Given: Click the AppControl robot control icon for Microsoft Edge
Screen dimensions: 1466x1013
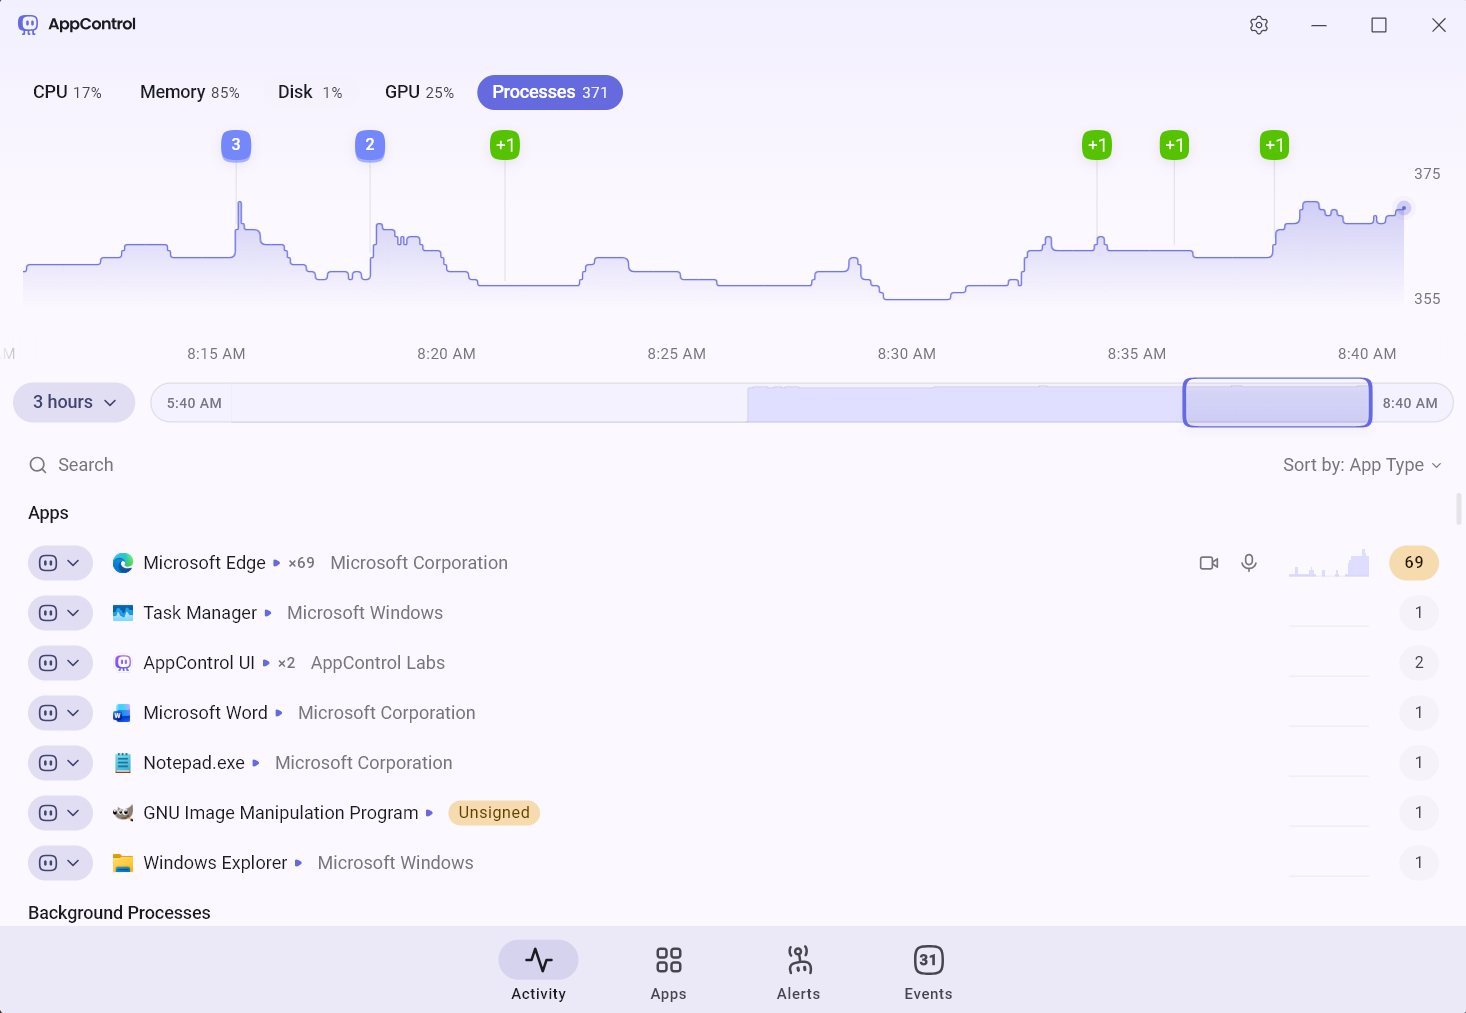Looking at the screenshot, I should [48, 563].
